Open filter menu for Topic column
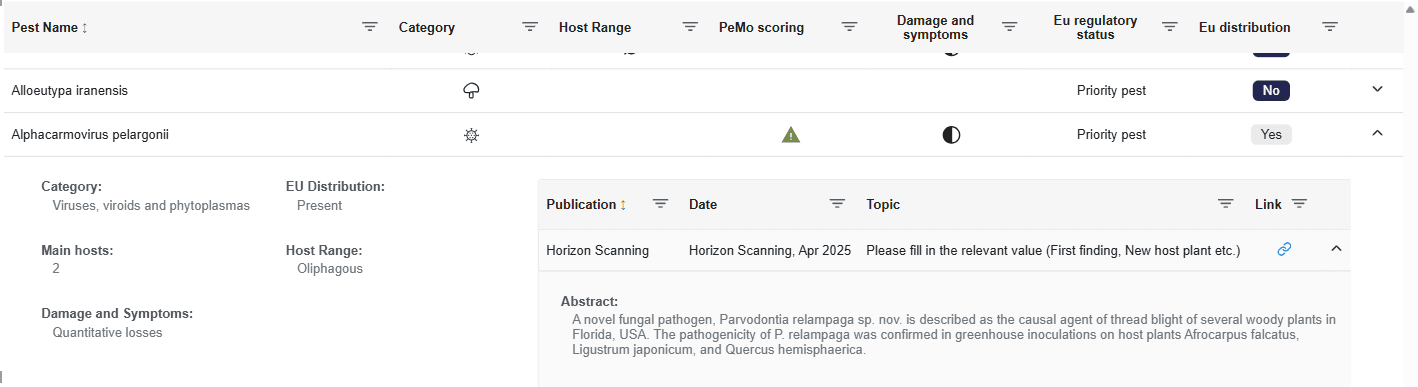Image resolution: width=1418 pixels, height=387 pixels. (x=1225, y=204)
